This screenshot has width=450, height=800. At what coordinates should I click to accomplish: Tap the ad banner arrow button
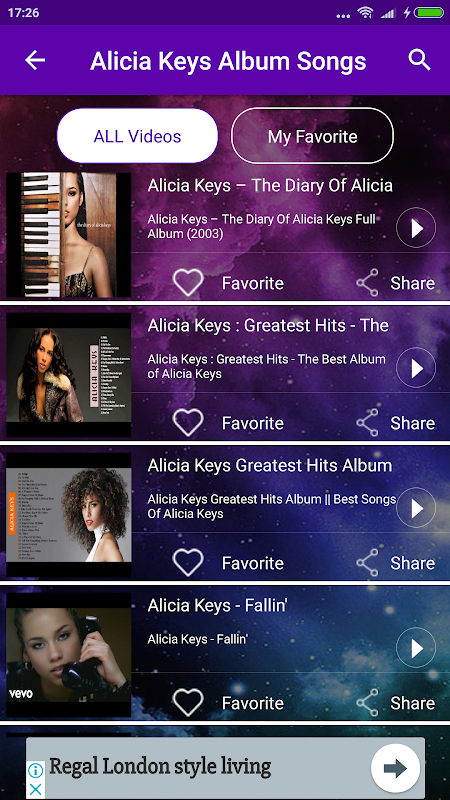[395, 768]
